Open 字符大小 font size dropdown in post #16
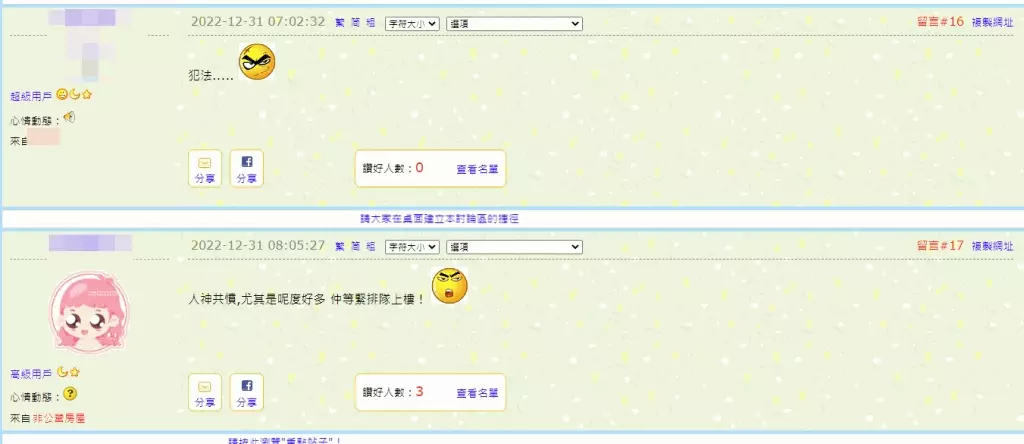The image size is (1024, 444). (x=412, y=23)
